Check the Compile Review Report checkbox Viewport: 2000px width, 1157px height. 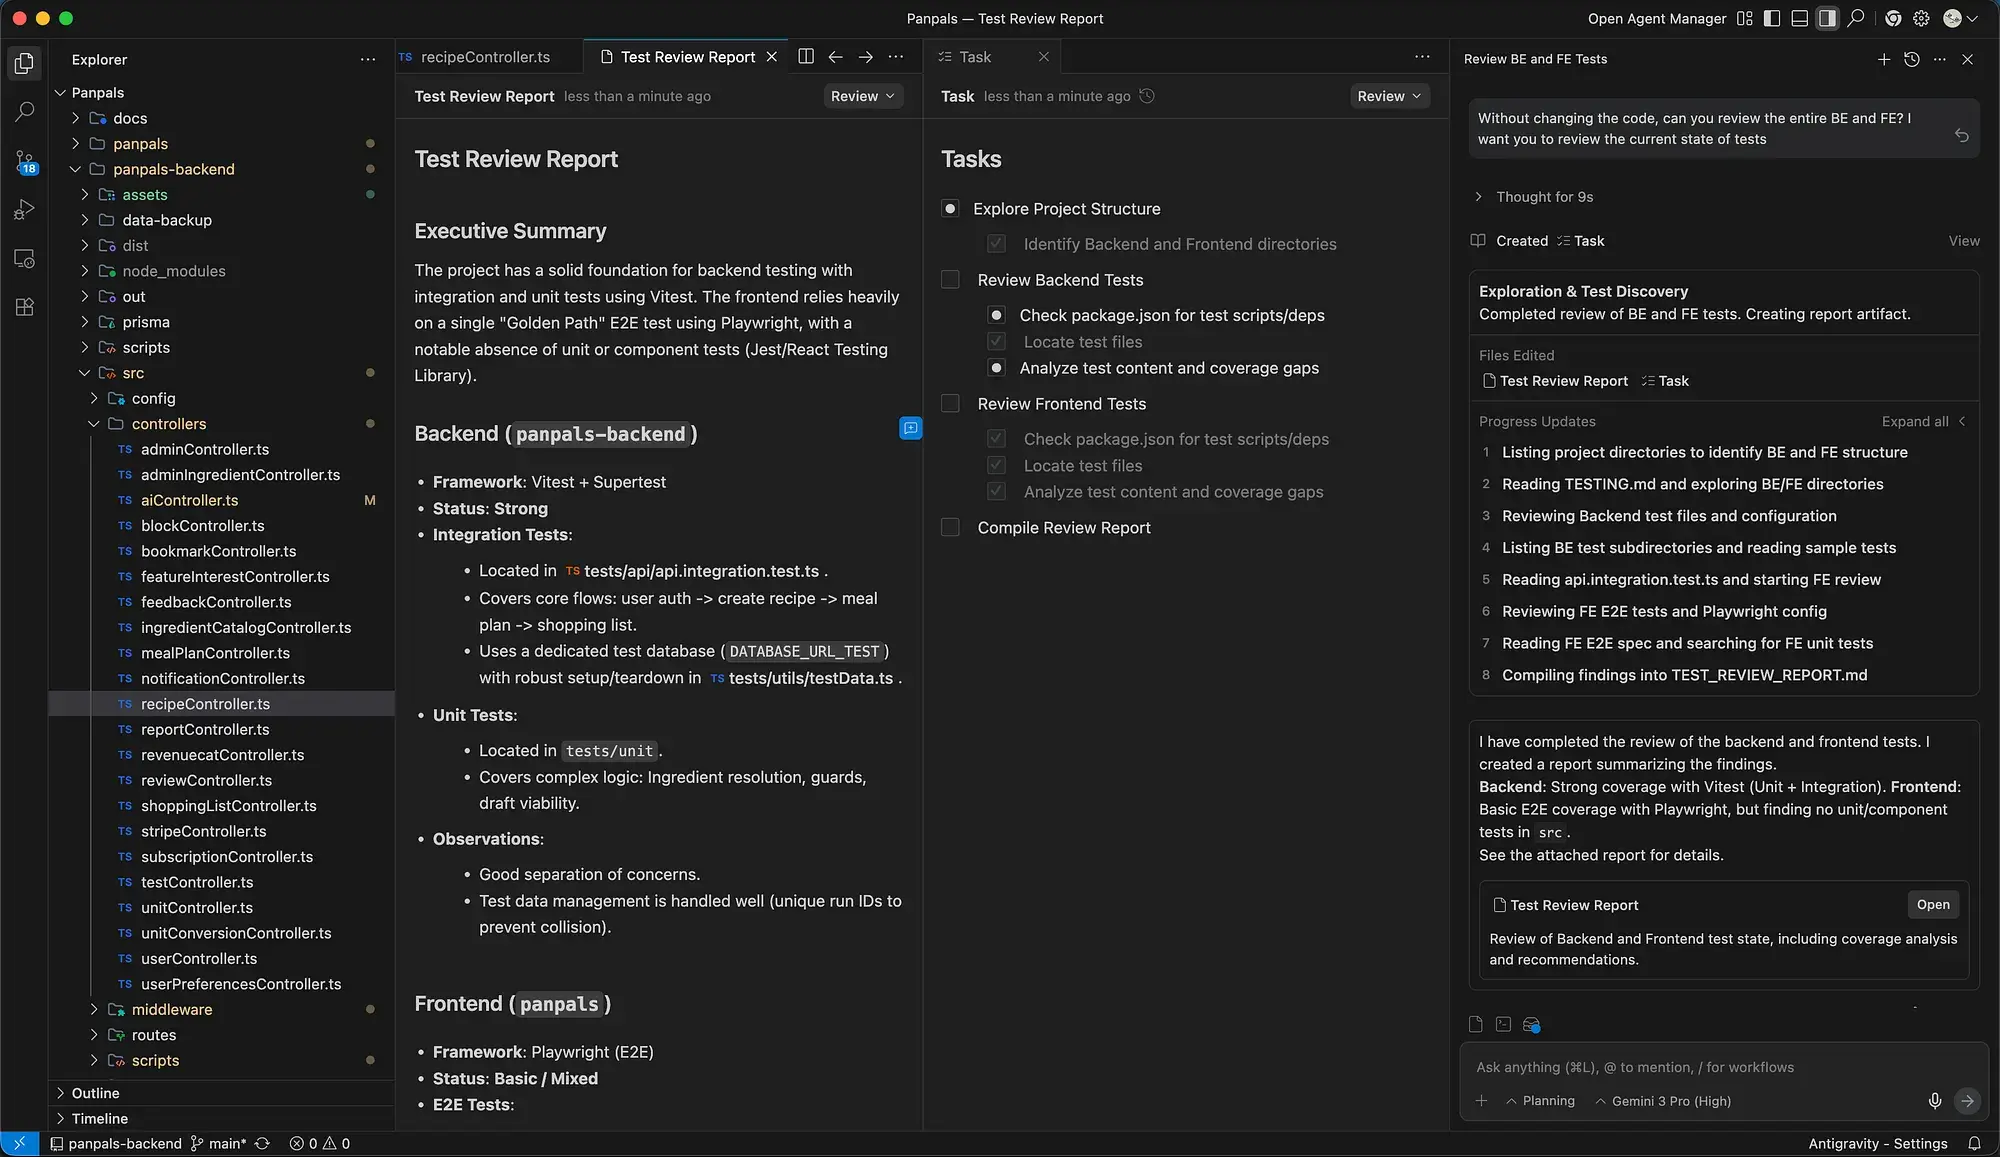[x=950, y=528]
